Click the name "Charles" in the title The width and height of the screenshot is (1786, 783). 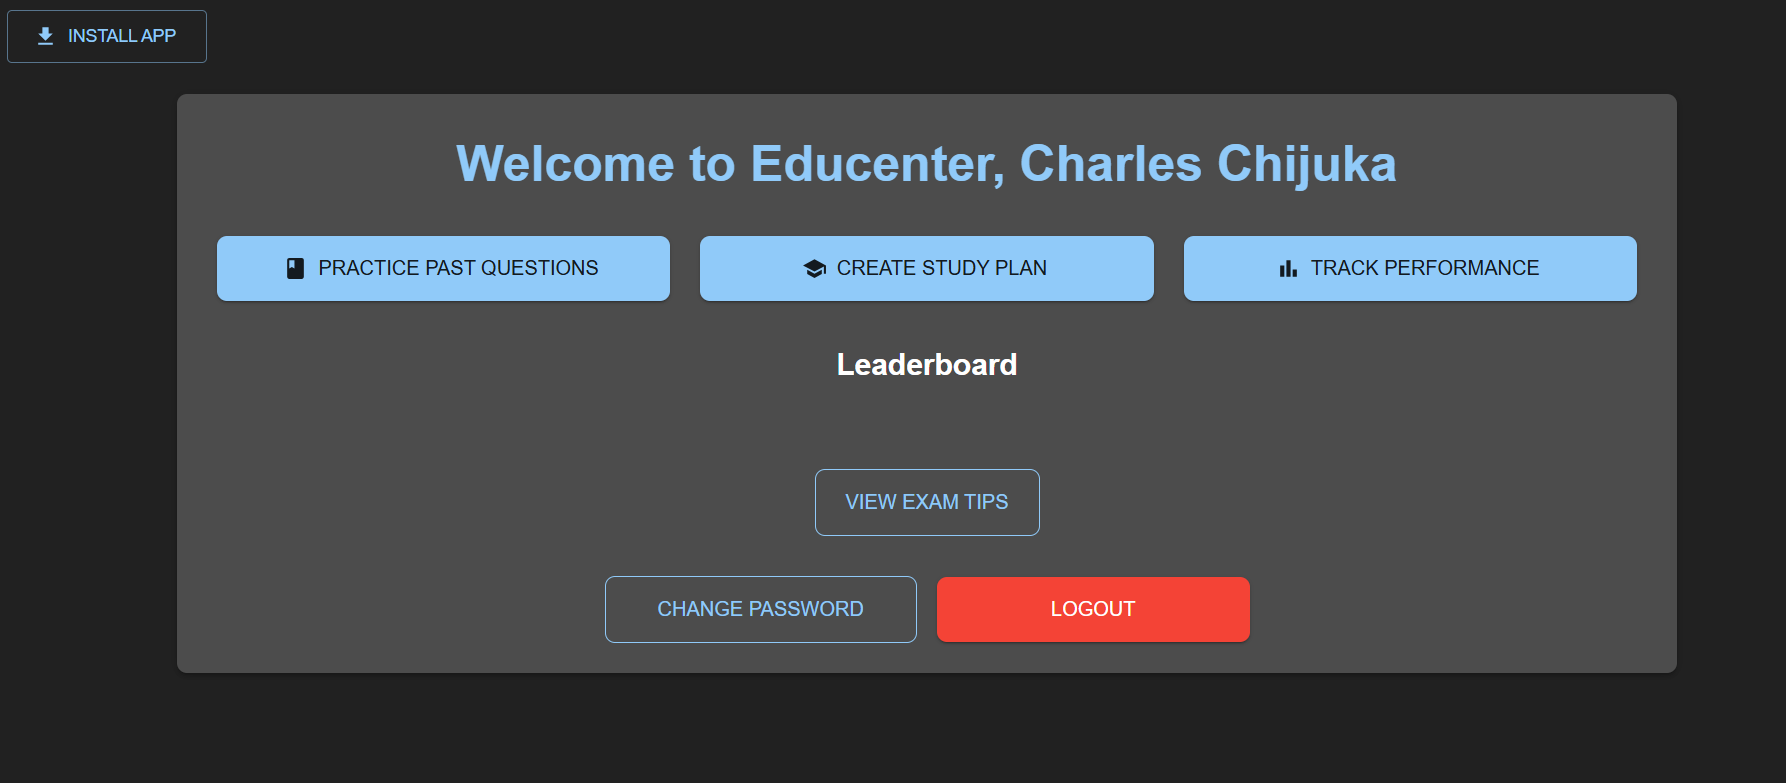1110,164
